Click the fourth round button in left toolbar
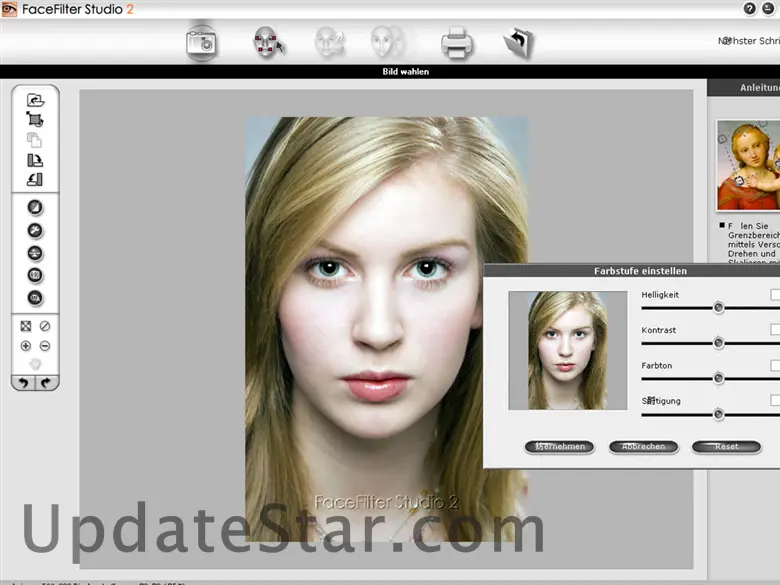Viewport: 780px width, 585px height. (35, 275)
